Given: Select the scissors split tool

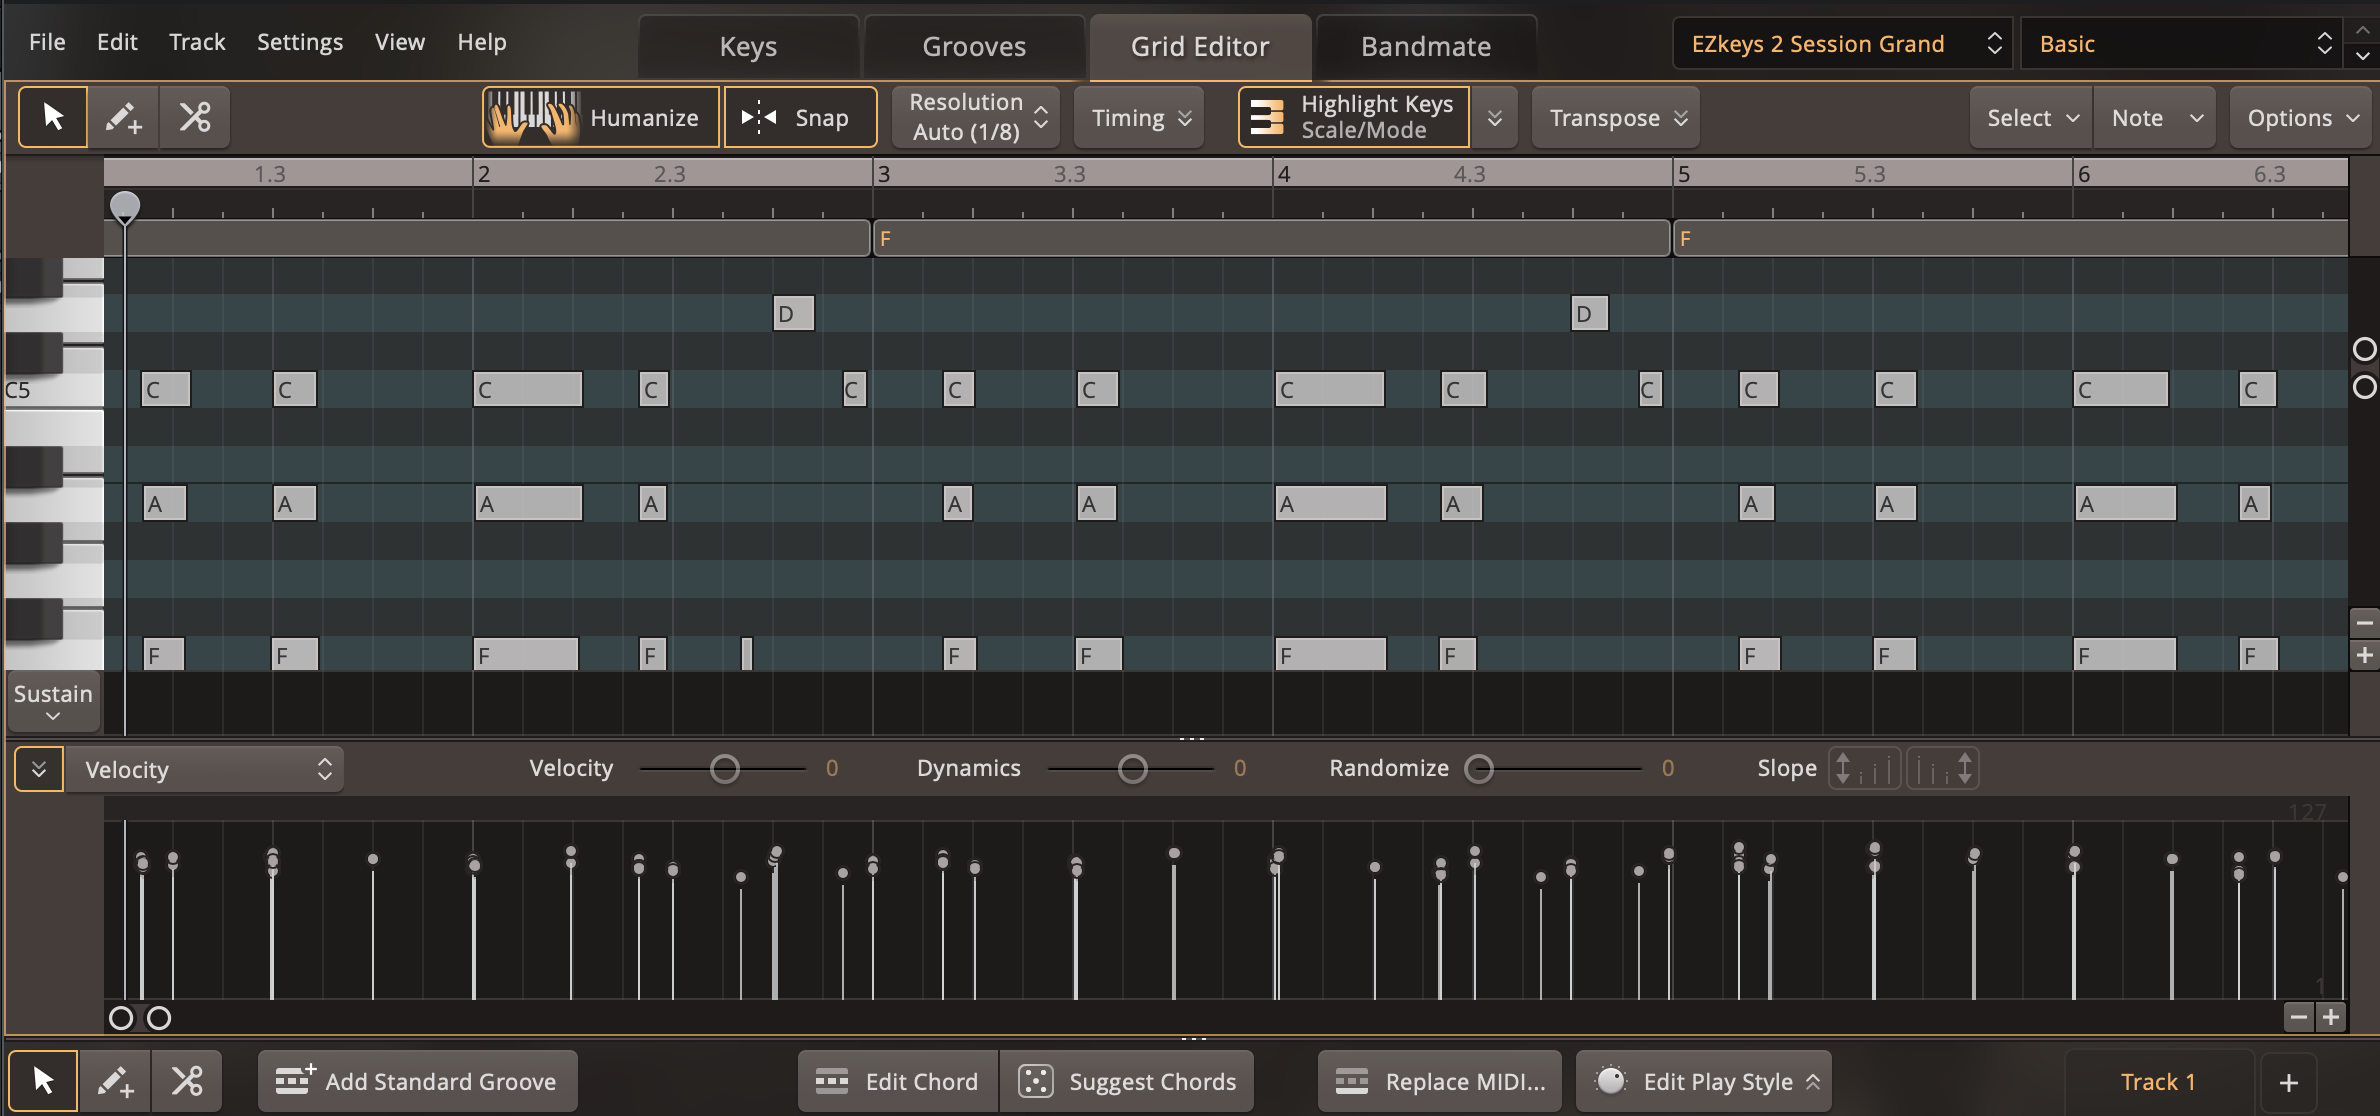Looking at the screenshot, I should [x=194, y=117].
